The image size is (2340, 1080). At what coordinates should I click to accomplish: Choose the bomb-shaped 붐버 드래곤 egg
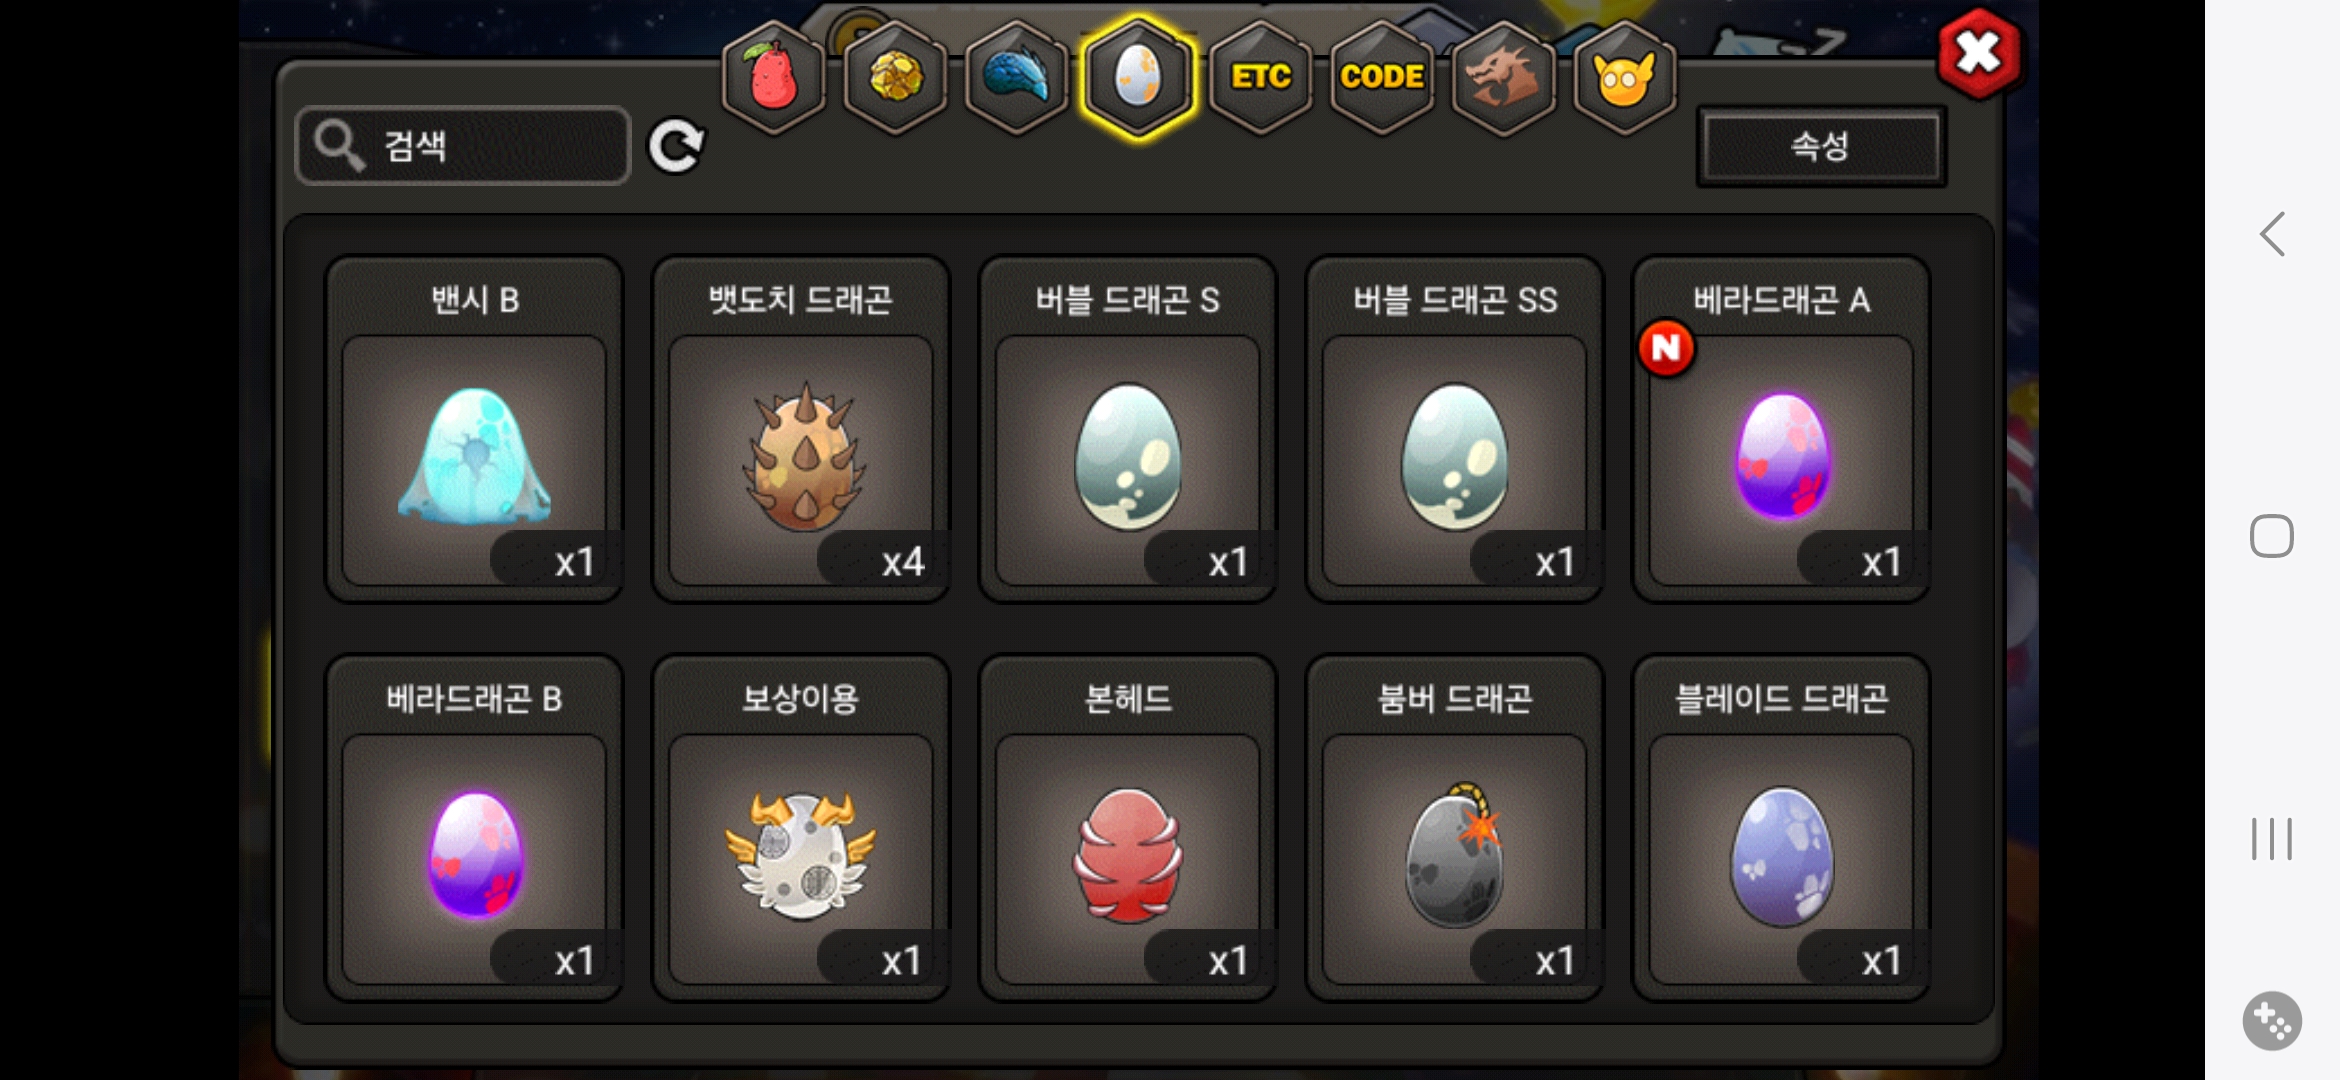click(x=1455, y=829)
